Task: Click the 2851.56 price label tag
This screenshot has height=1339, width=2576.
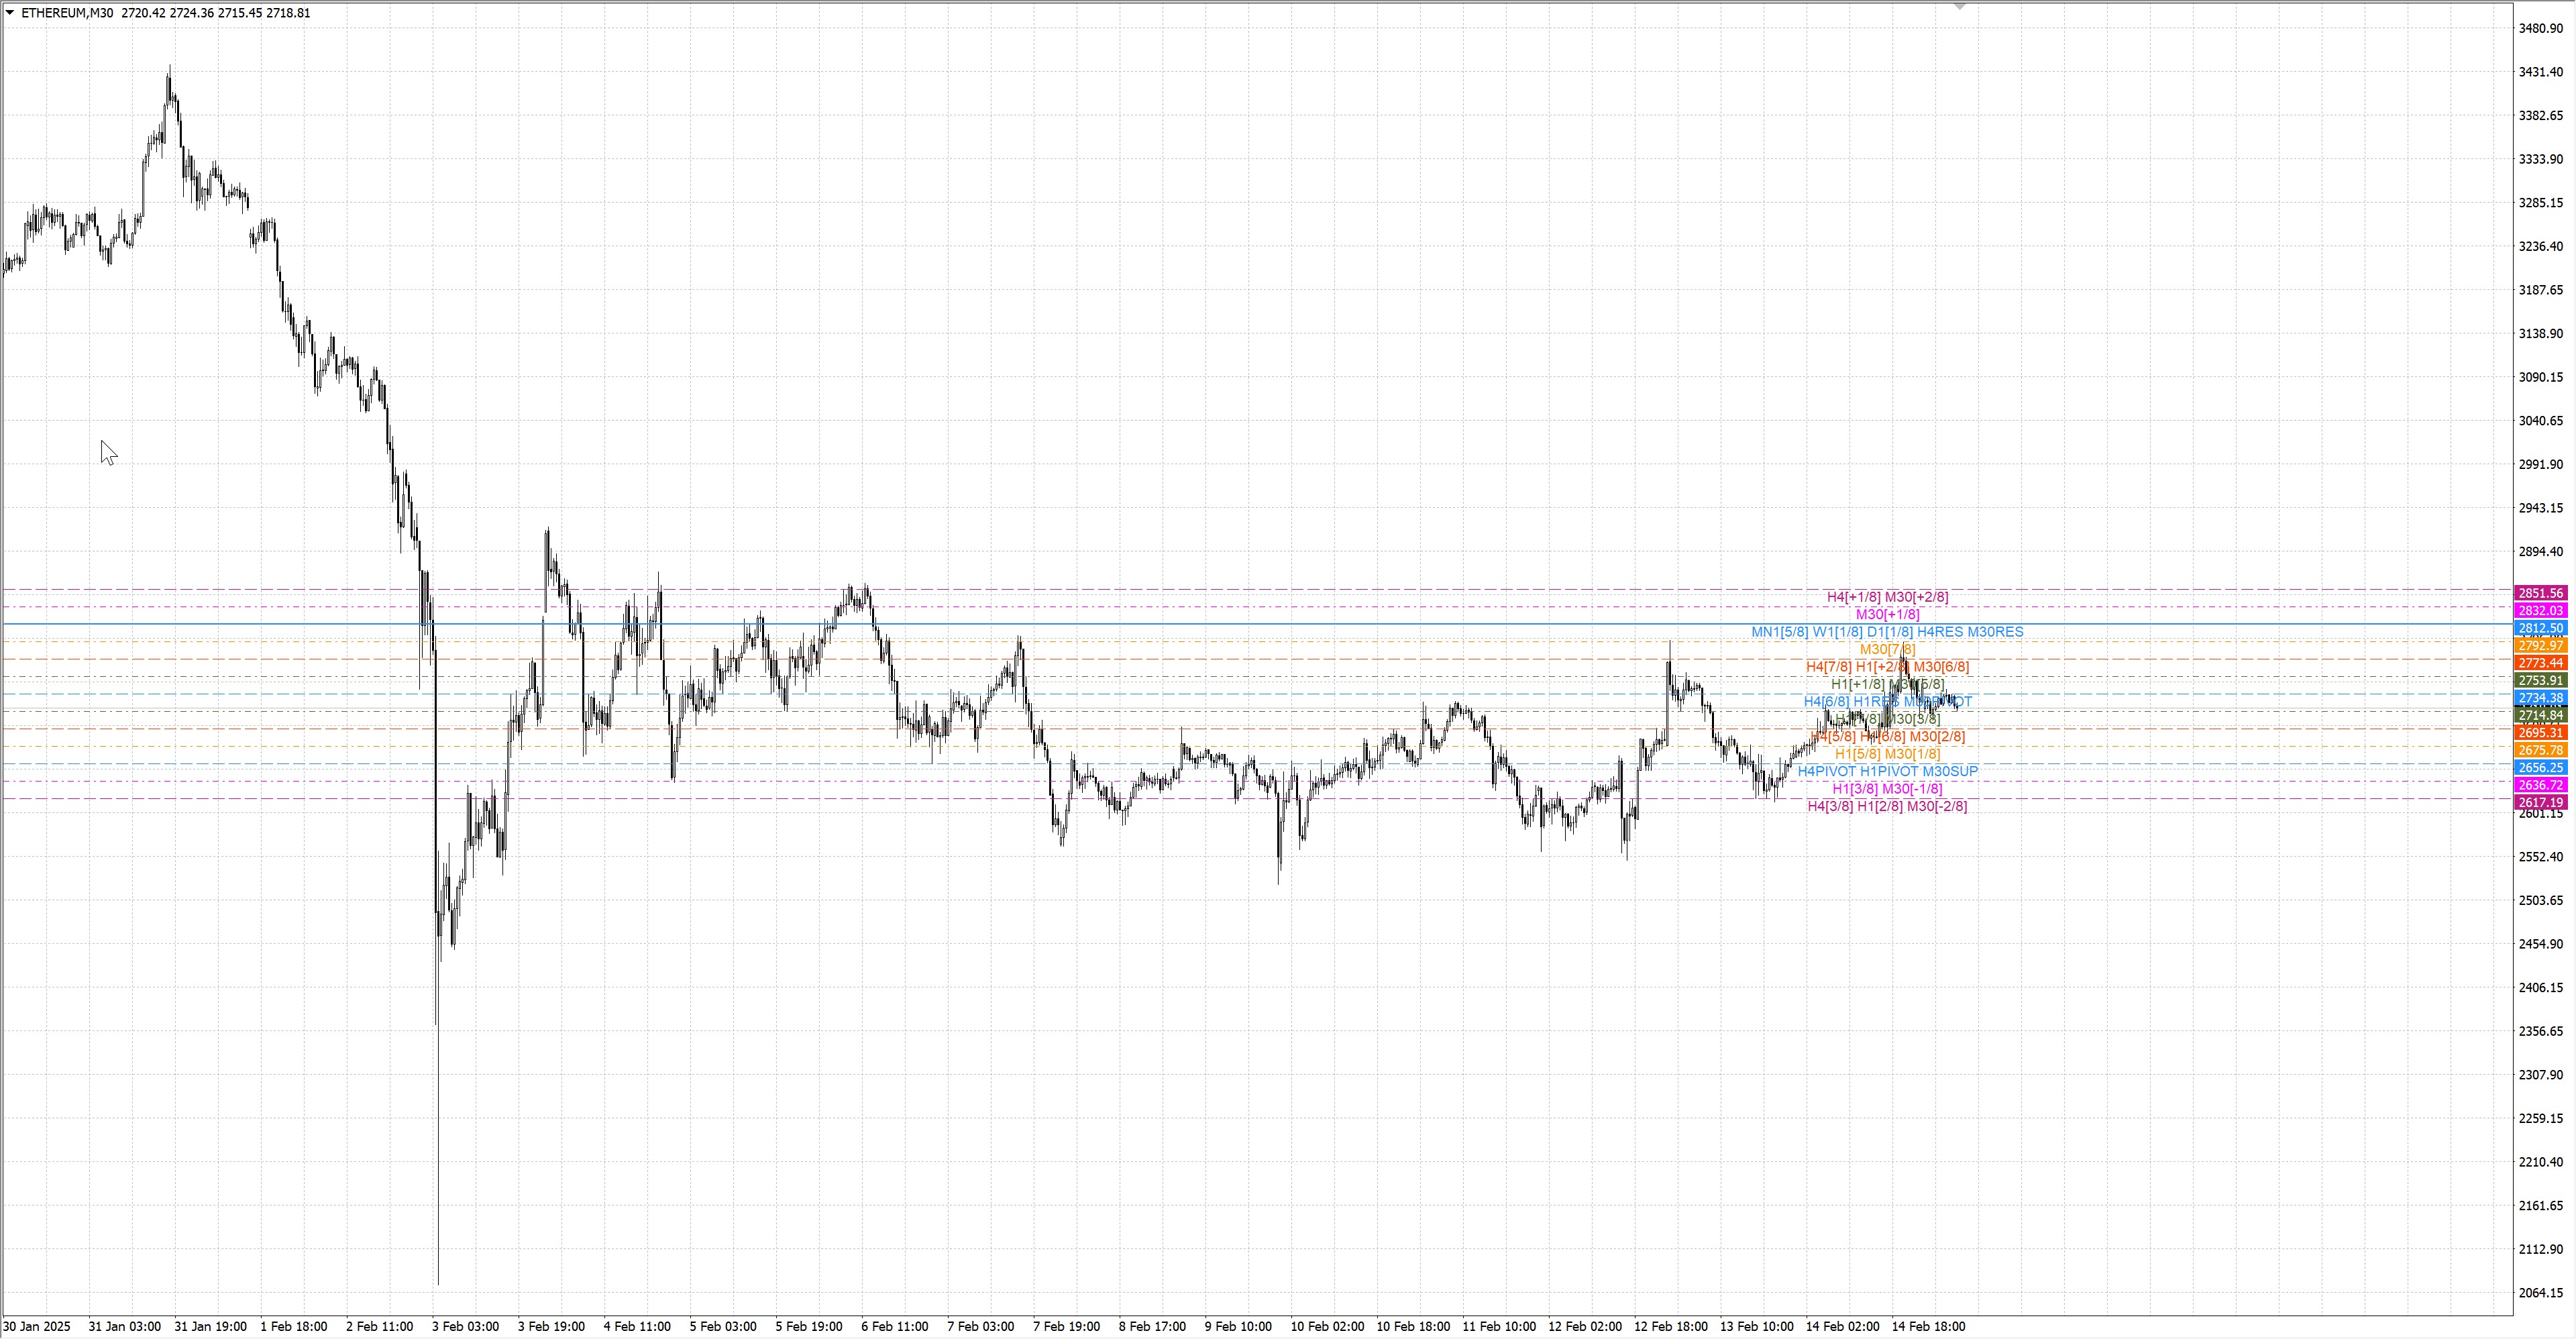Action: pos(2540,593)
